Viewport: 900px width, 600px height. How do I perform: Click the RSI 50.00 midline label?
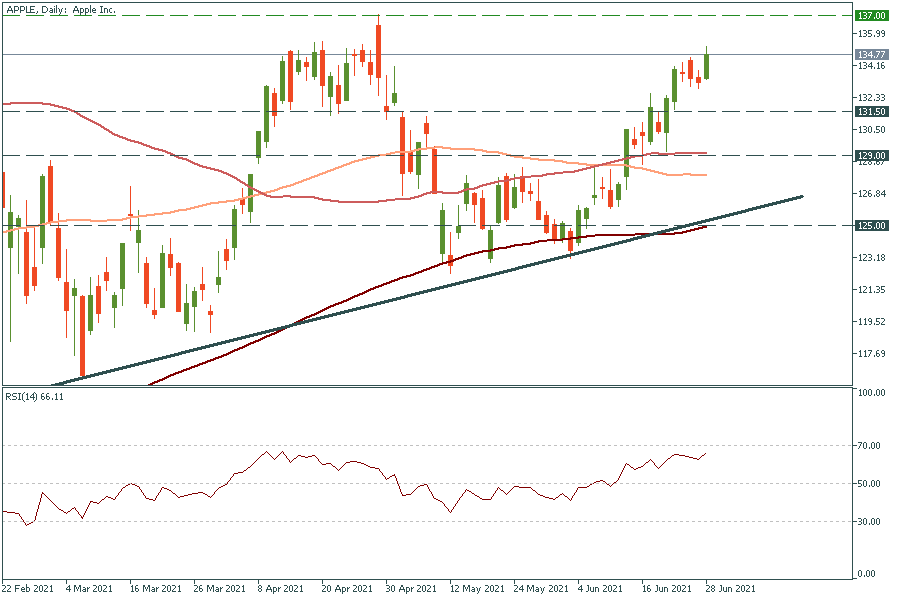(870, 483)
